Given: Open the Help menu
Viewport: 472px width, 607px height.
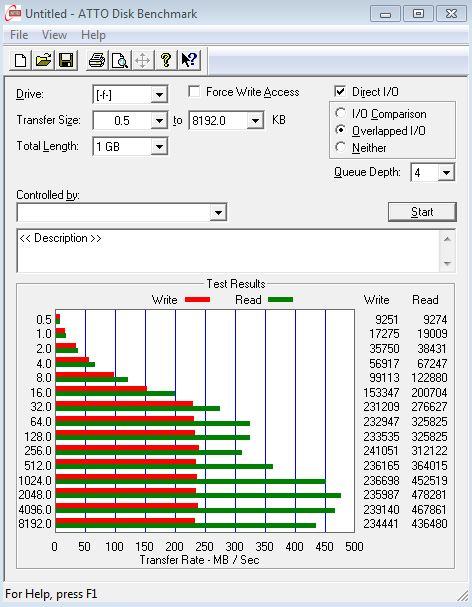Looking at the screenshot, I should pyautogui.click(x=93, y=35).
